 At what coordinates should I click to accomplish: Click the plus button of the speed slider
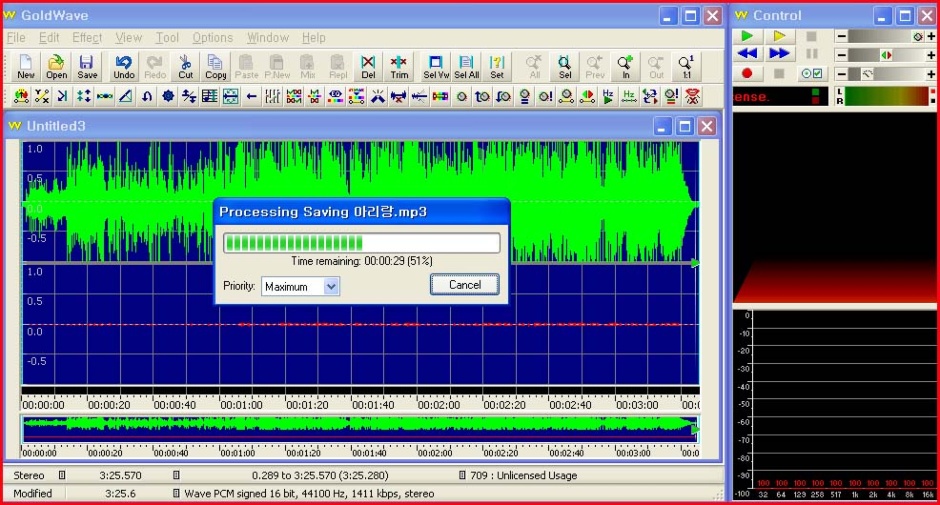coord(931,74)
